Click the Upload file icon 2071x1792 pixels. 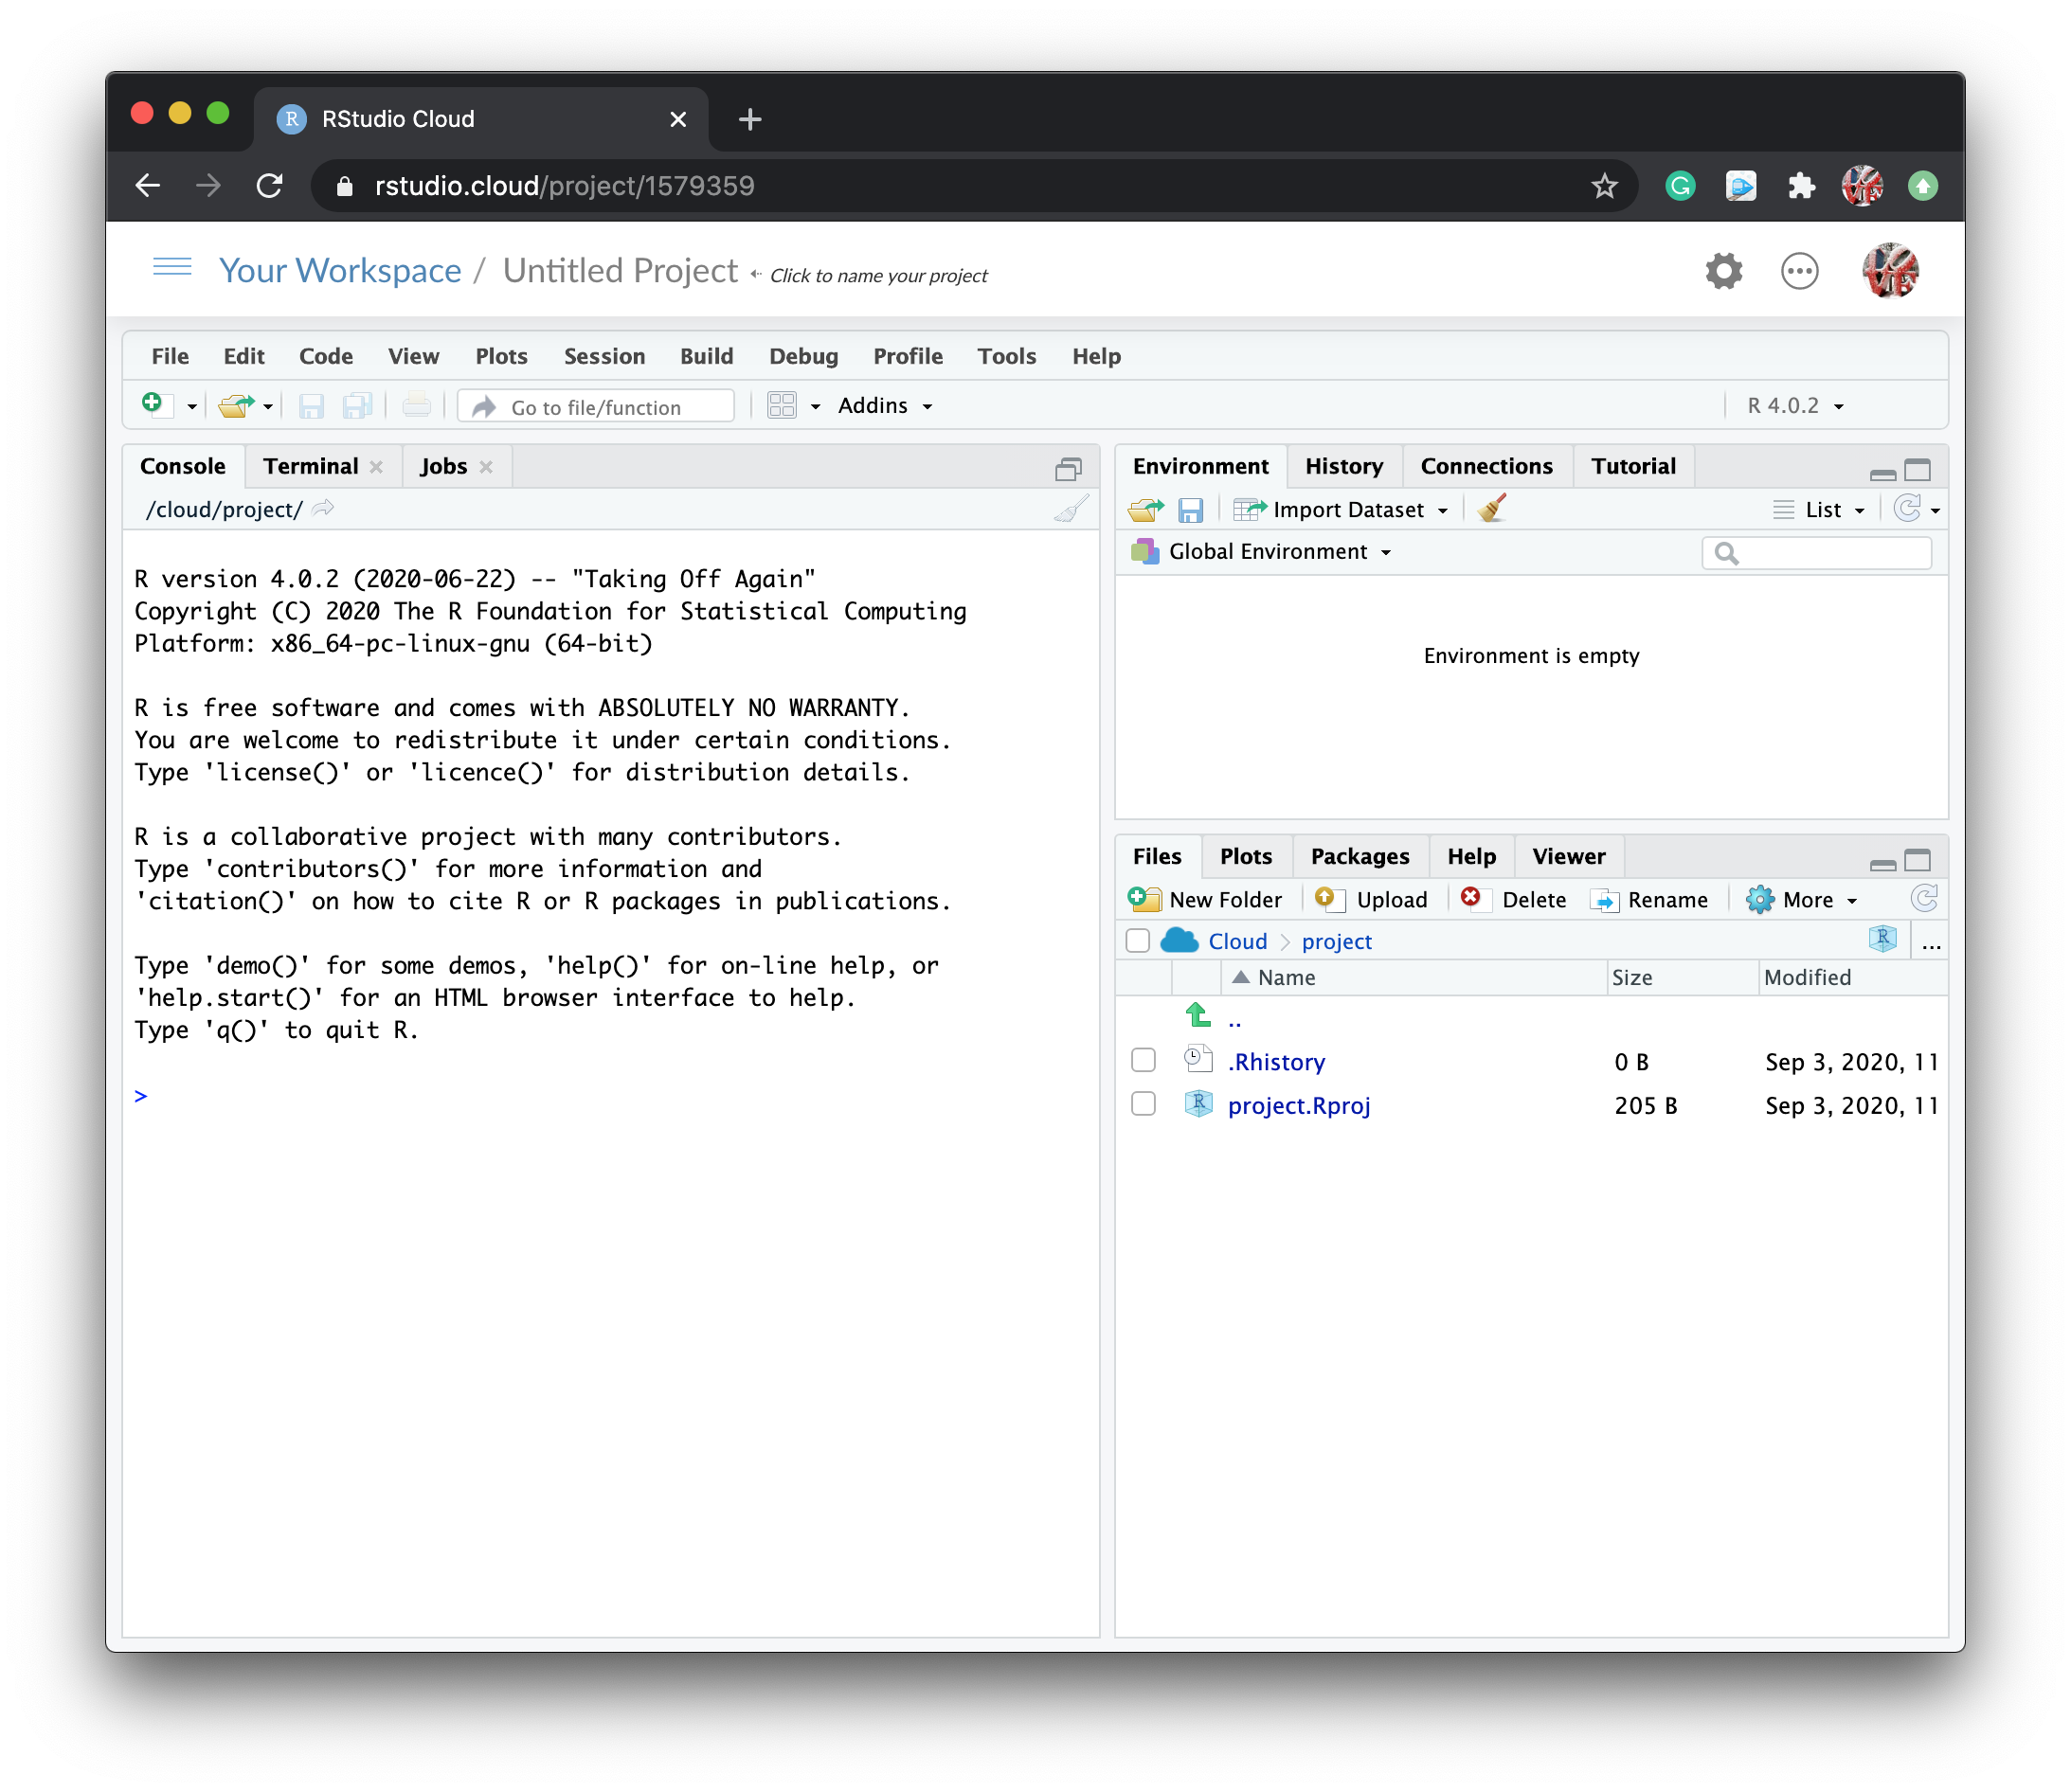(x=1327, y=899)
